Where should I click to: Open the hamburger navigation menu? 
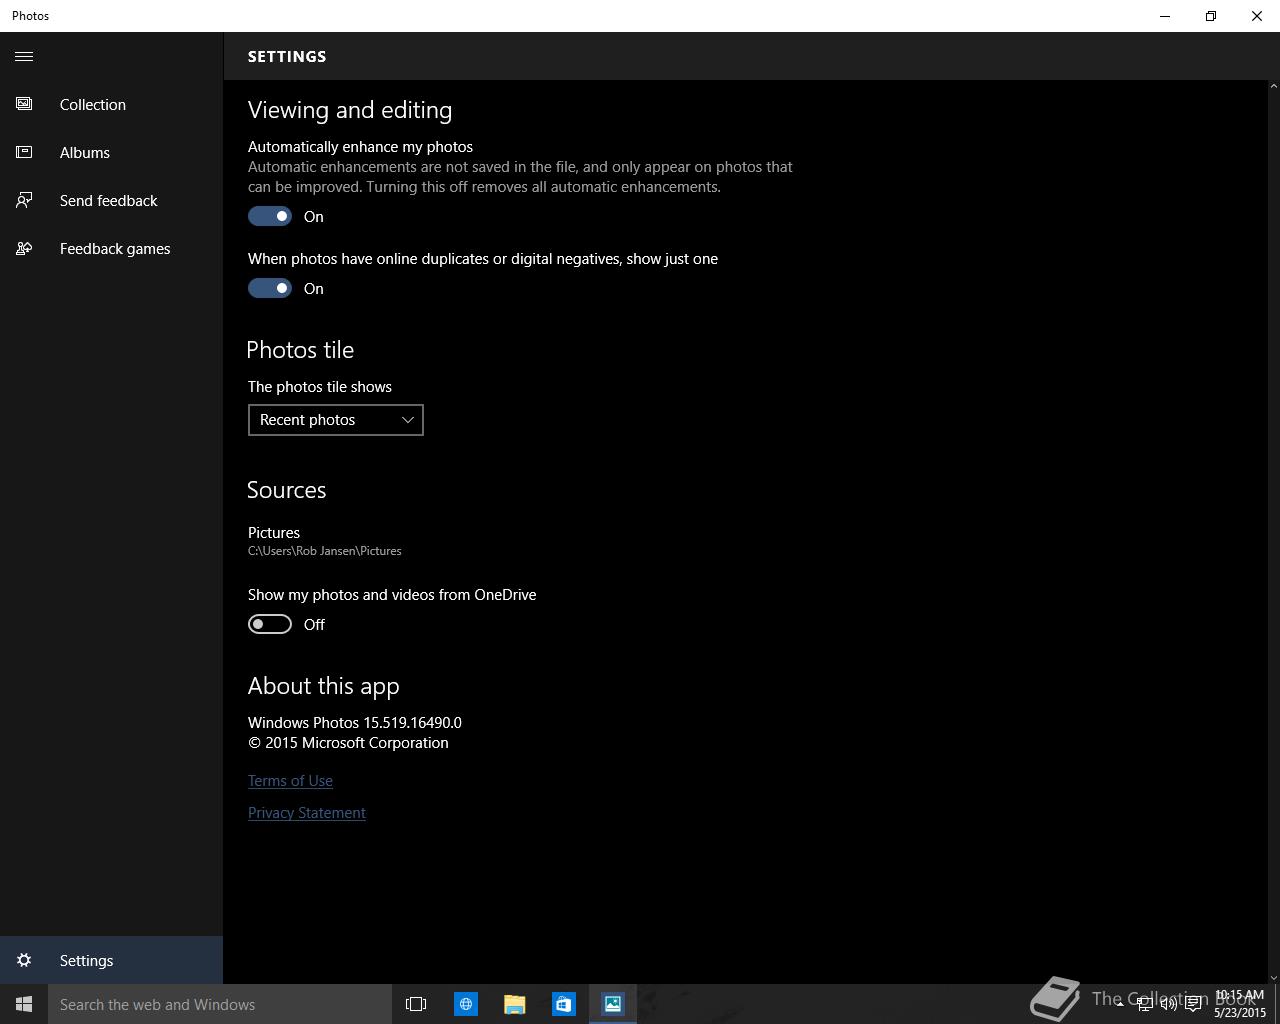pyautogui.click(x=24, y=56)
